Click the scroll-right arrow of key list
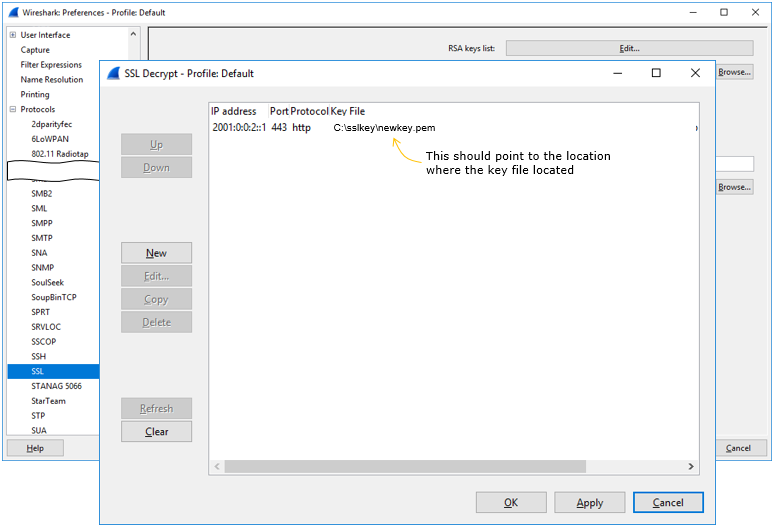Viewport: 775px width, 529px height. point(691,466)
